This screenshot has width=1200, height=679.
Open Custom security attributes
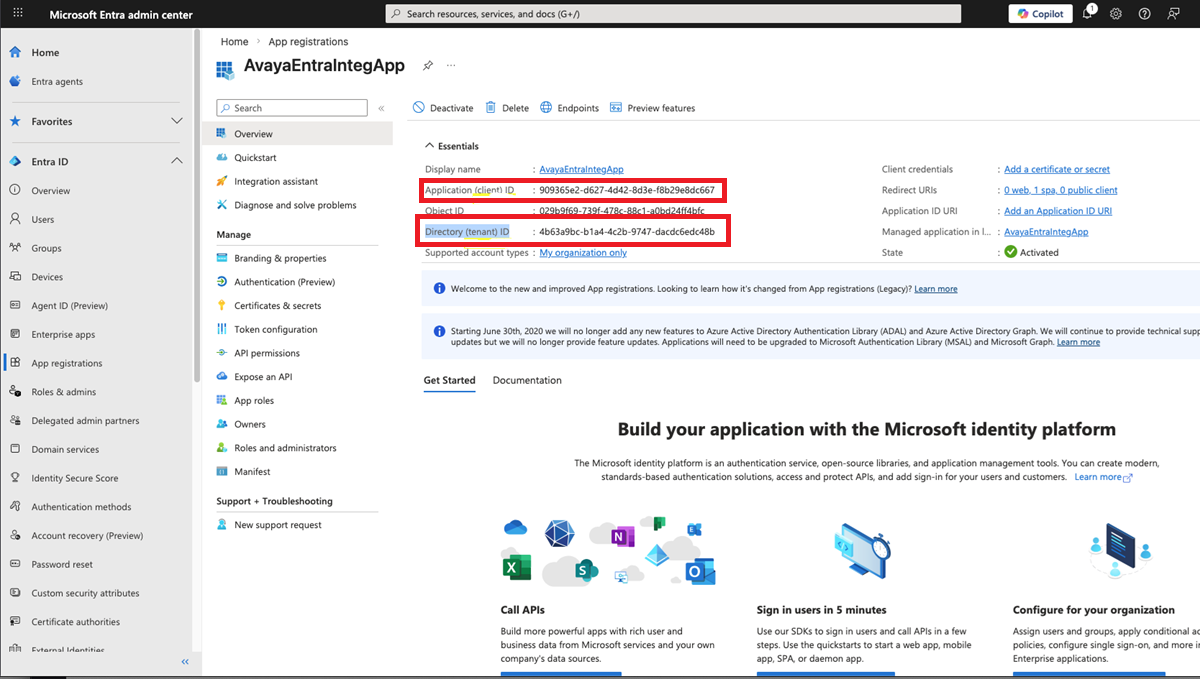(x=85, y=594)
